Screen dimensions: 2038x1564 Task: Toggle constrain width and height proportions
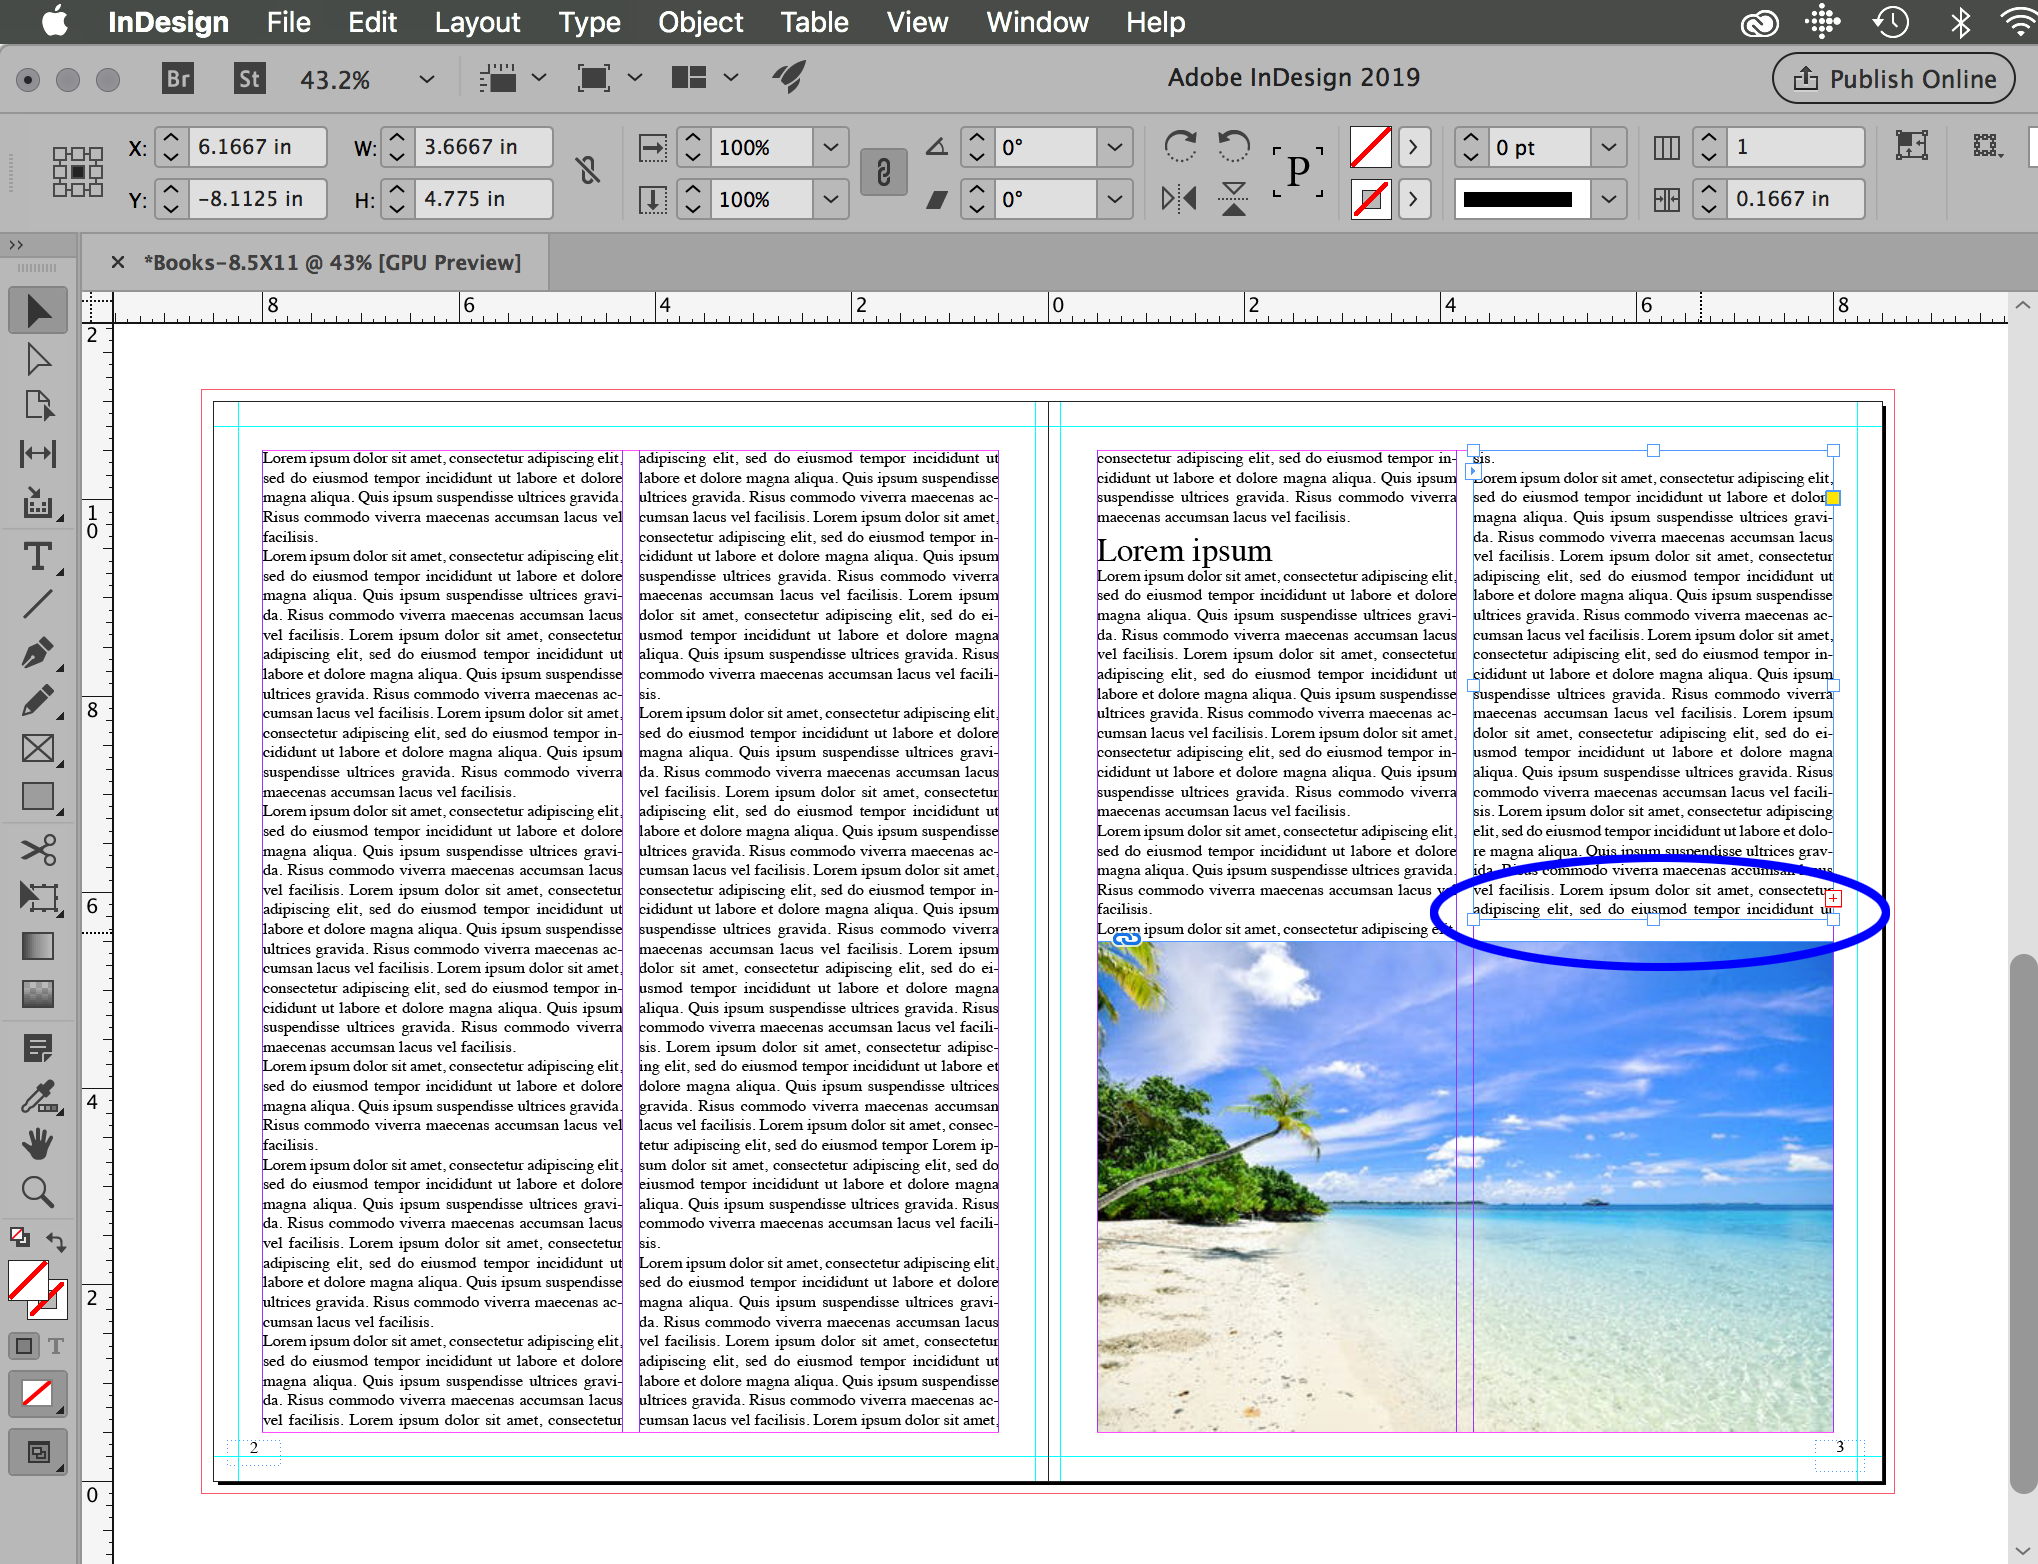point(588,172)
